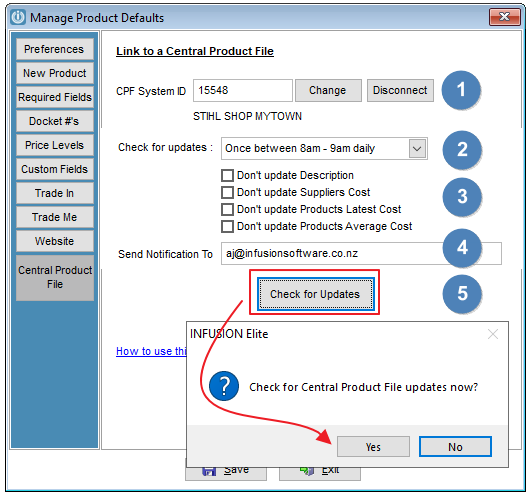Click the Exit button icon

[x=307, y=471]
